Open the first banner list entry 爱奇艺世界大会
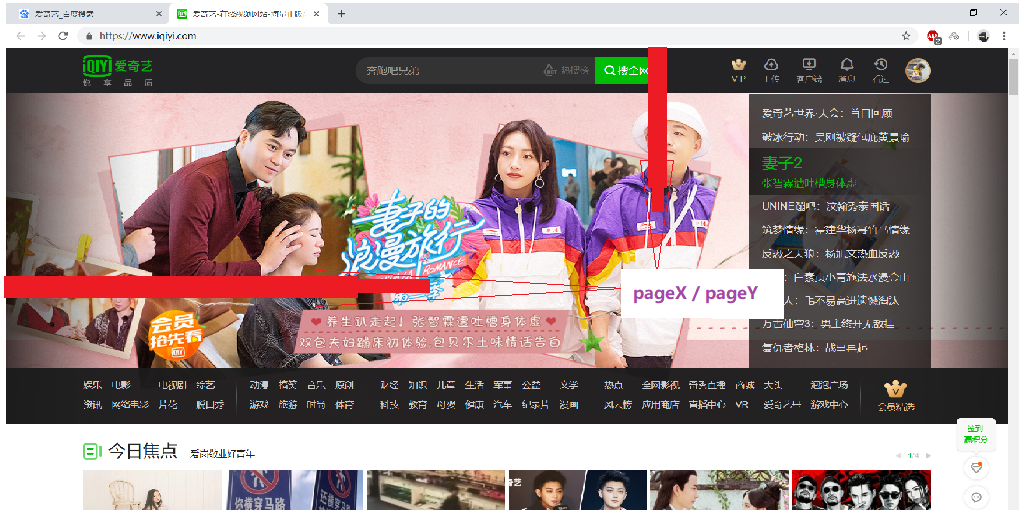Viewport: 1025px width, 522px height. [x=827, y=113]
